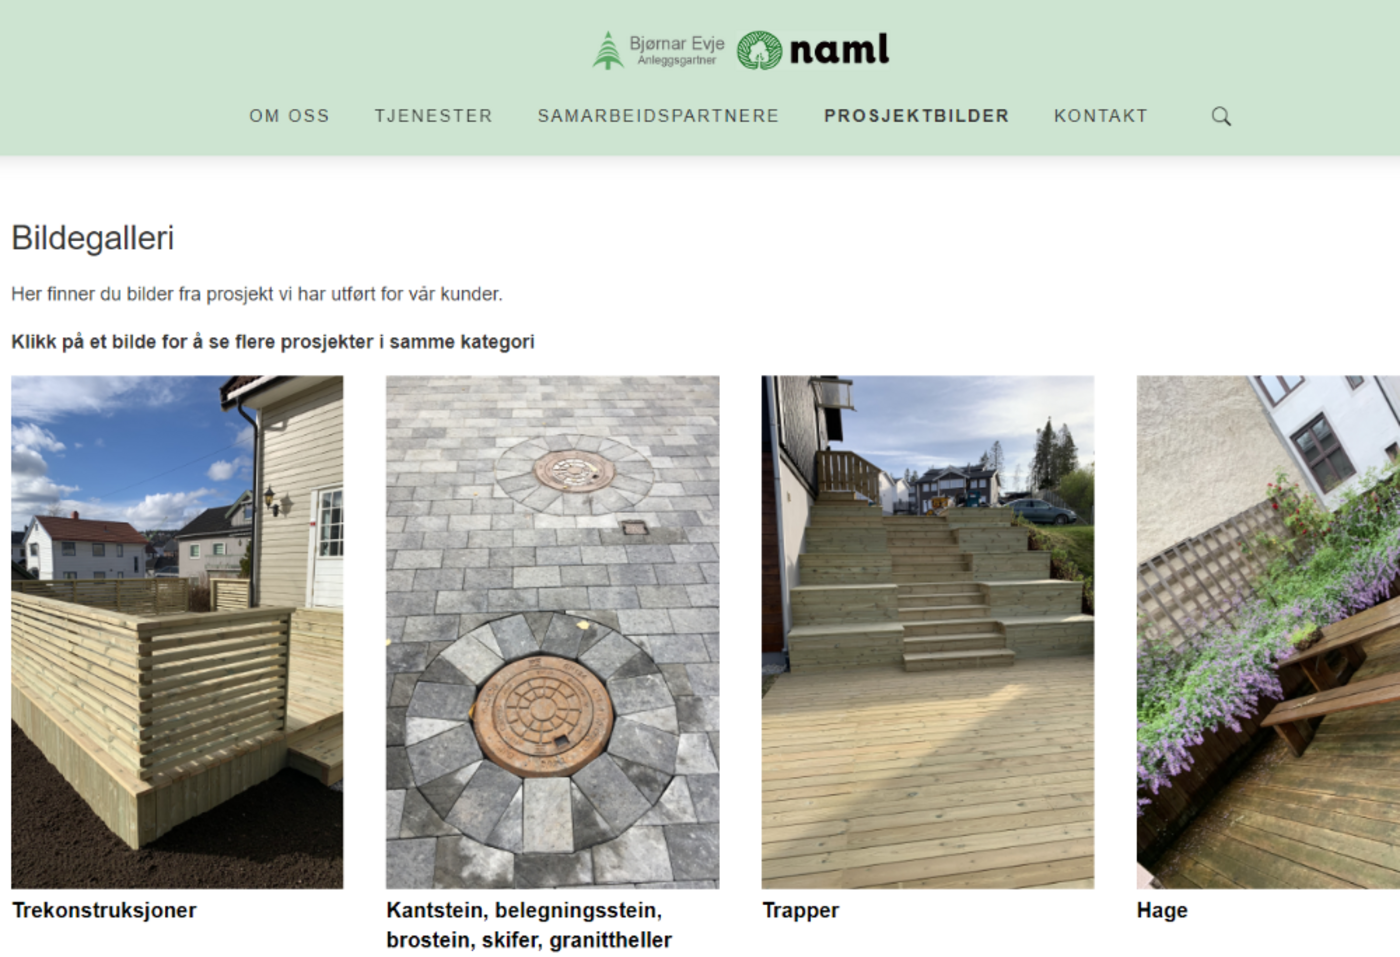Viewport: 1400px width, 957px height.
Task: Open the paving stones manhole cover photo
Action: coord(553,632)
